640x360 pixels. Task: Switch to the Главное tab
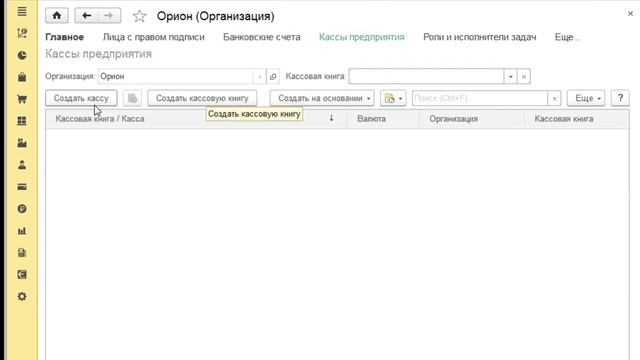coord(64,37)
